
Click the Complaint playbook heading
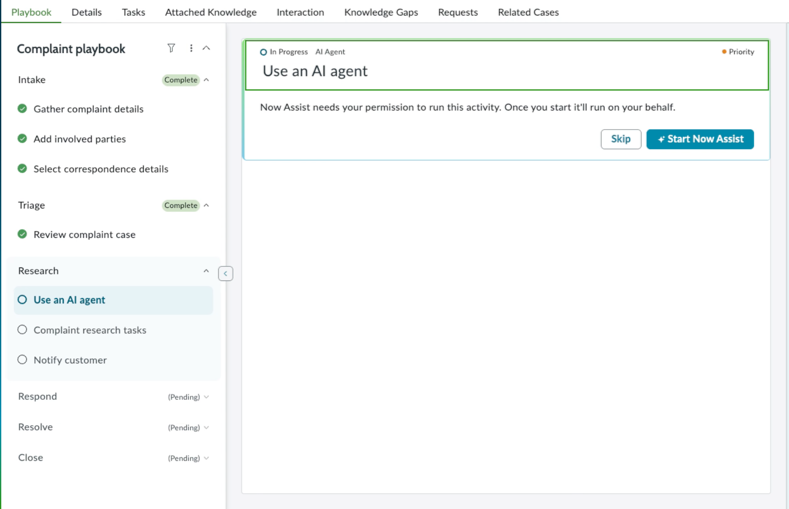(x=71, y=49)
